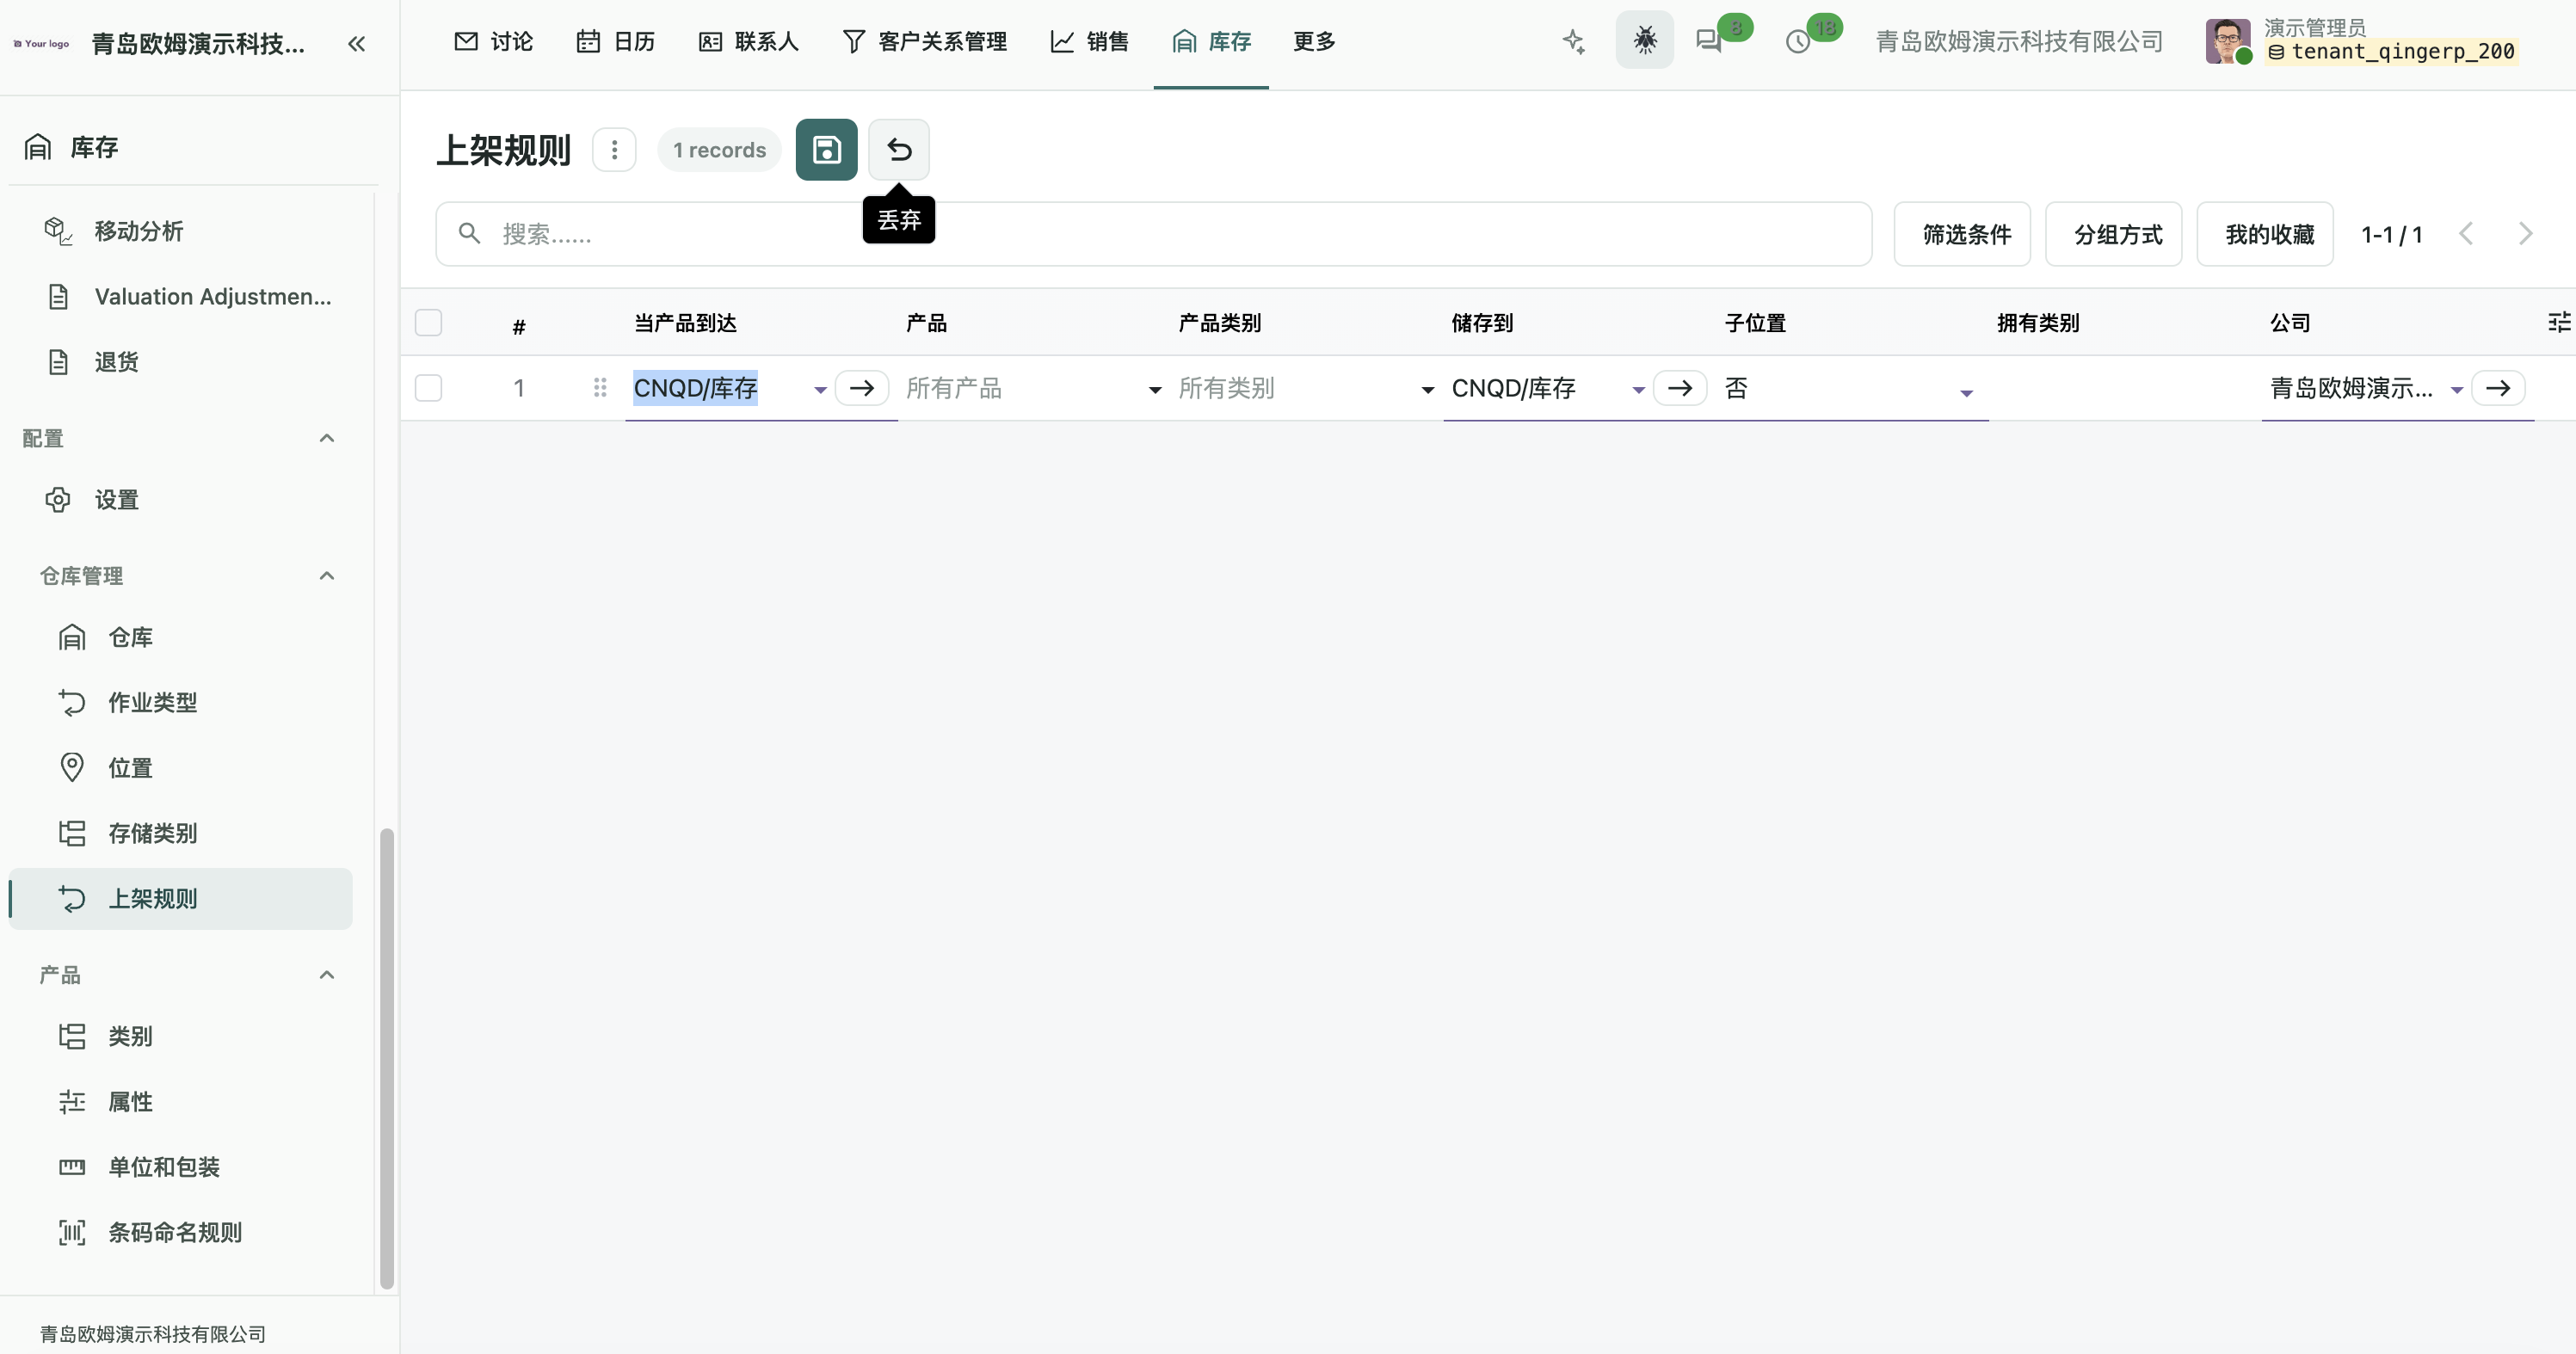Collapse the 仓库管理 sidebar section
The width and height of the screenshot is (2576, 1354).
click(x=326, y=576)
